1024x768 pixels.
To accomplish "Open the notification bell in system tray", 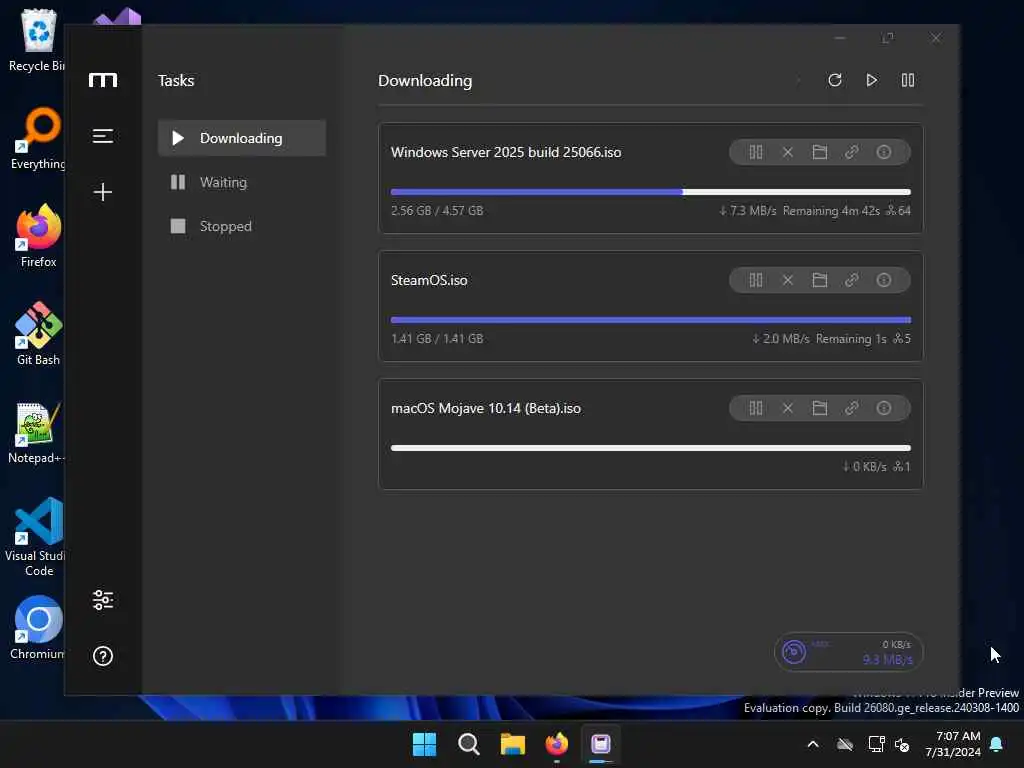I will [x=997, y=744].
